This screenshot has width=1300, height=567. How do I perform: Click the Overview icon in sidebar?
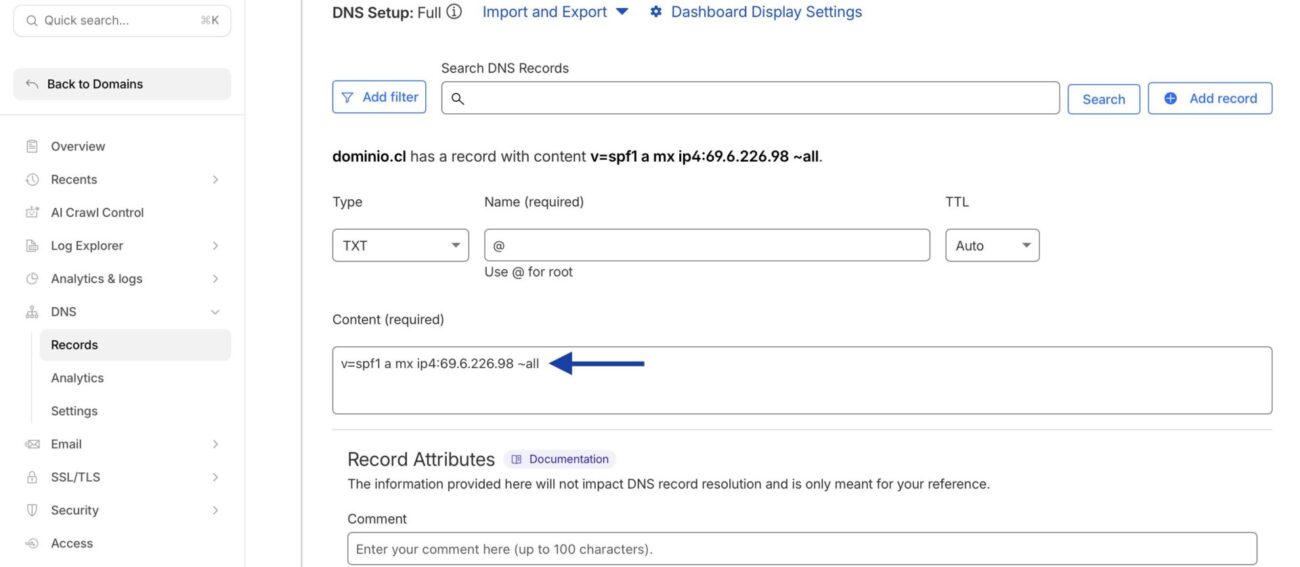[x=32, y=146]
